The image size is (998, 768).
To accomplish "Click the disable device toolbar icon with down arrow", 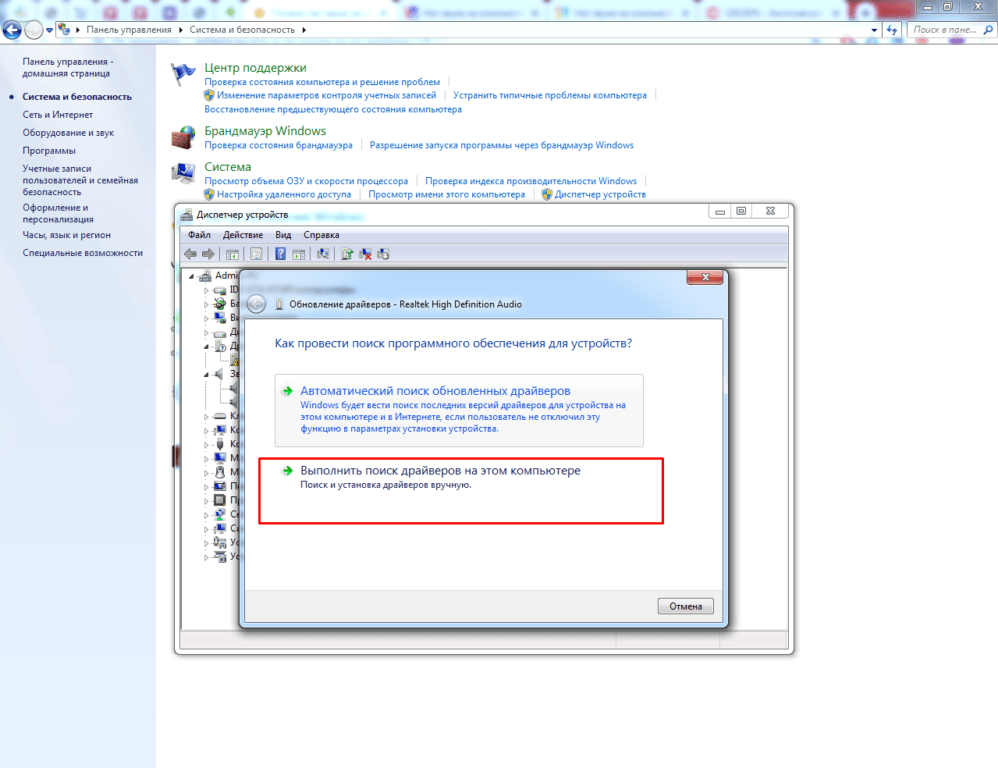I will pos(383,254).
